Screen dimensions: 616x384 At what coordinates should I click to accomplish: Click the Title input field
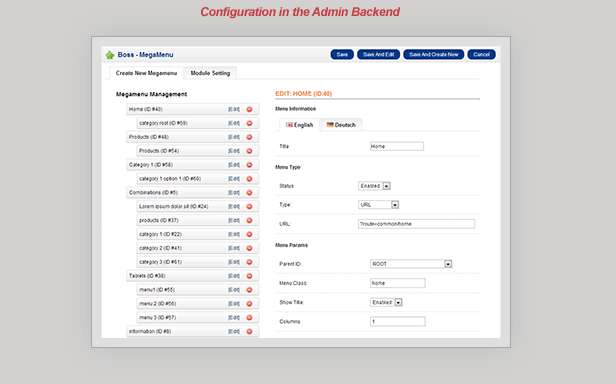pyautogui.click(x=397, y=146)
